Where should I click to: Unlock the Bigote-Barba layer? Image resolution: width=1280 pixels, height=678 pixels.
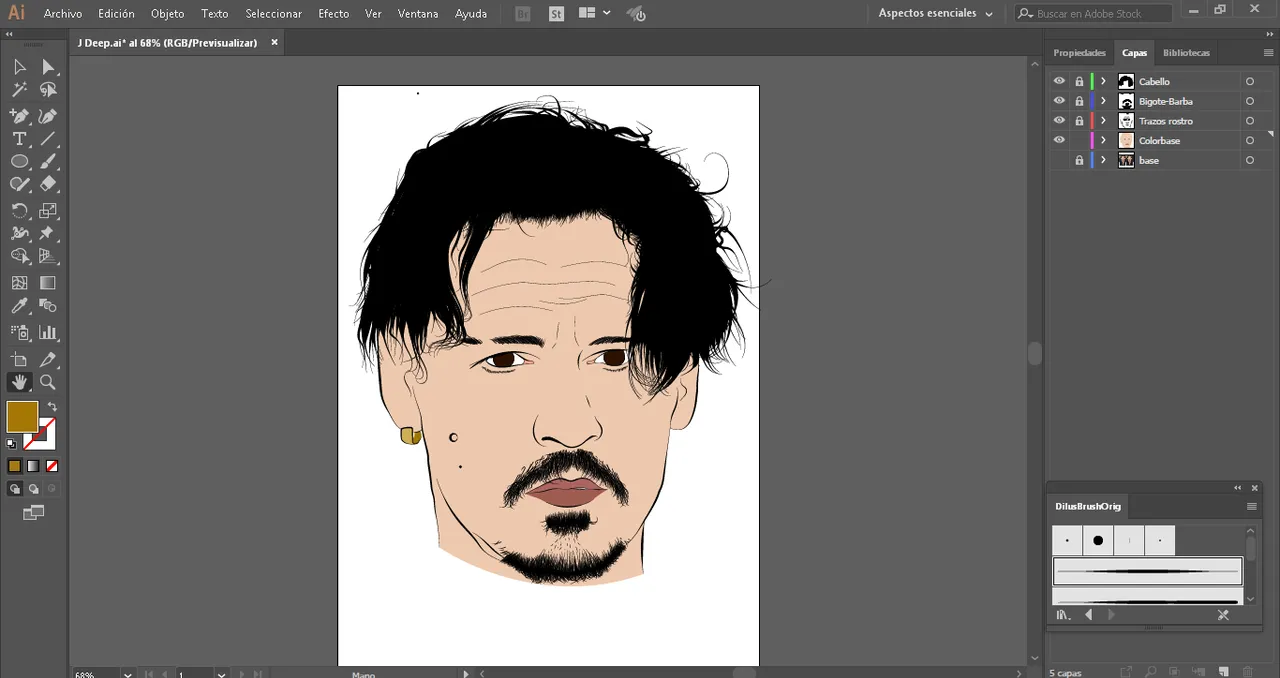[x=1079, y=101]
